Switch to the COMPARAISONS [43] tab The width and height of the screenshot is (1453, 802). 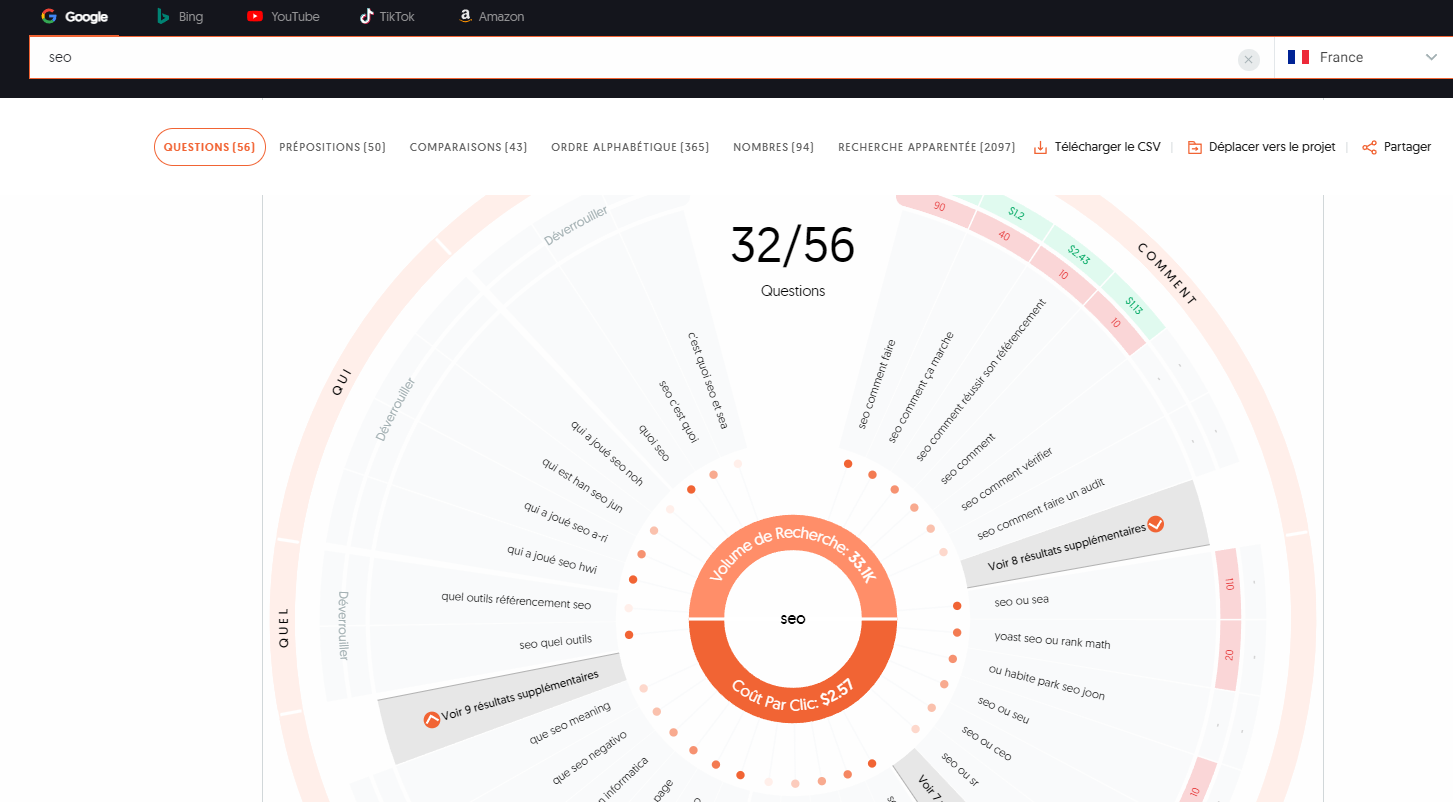click(x=468, y=147)
